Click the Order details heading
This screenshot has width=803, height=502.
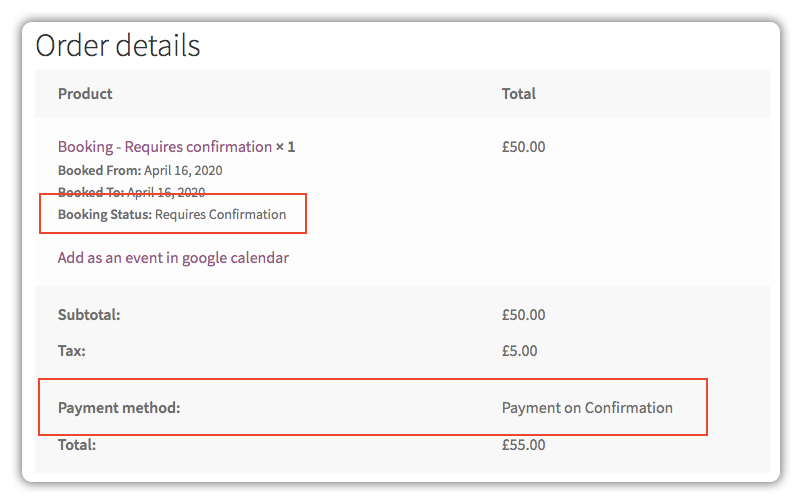pyautogui.click(x=118, y=45)
